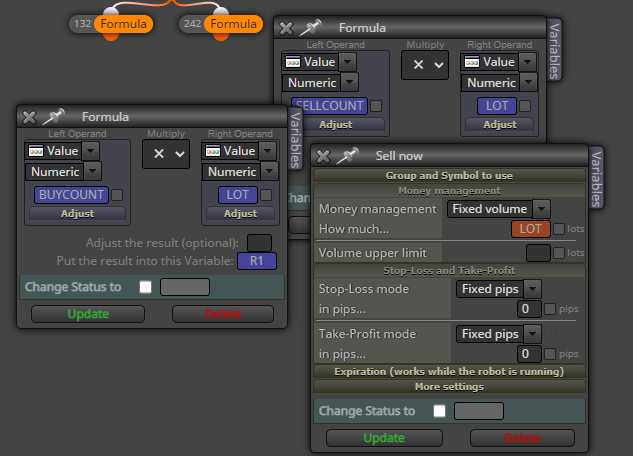633x456 pixels.
Task: Click the SELLCOUNT variable field
Action: [329, 106]
